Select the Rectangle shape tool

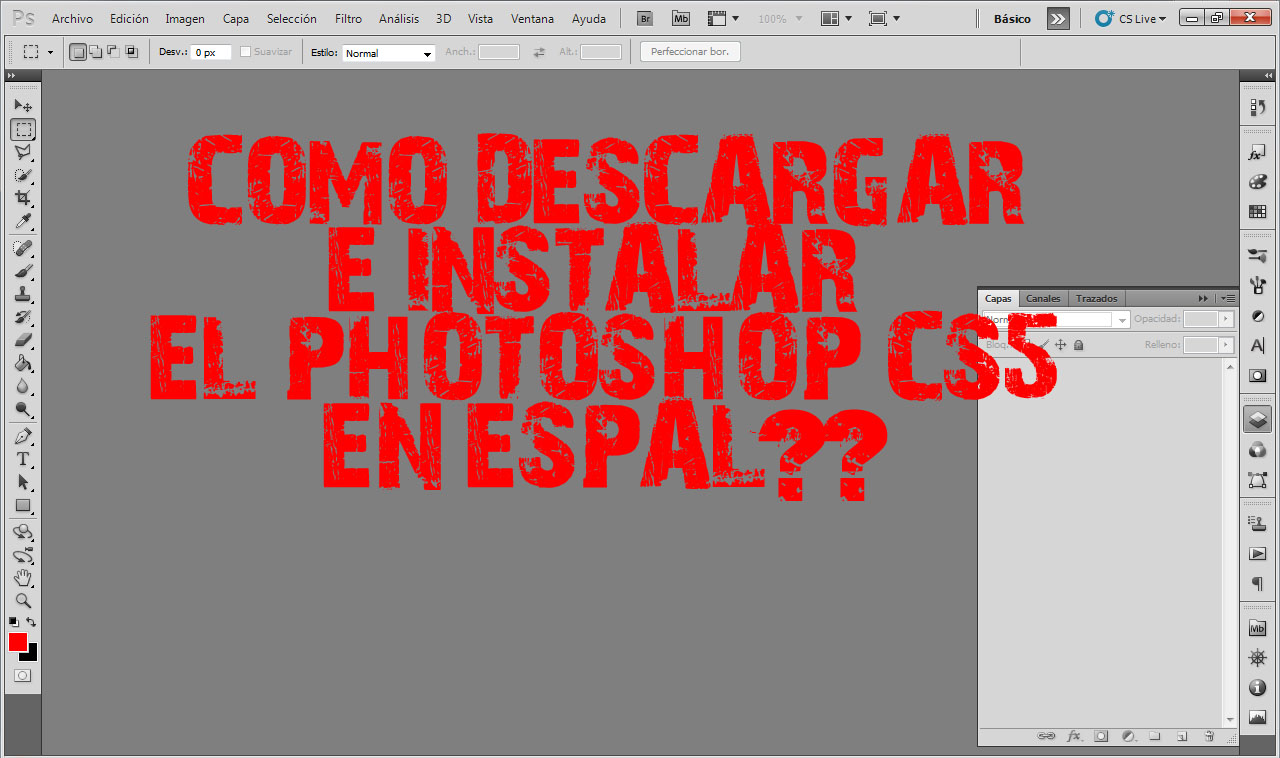tap(23, 505)
